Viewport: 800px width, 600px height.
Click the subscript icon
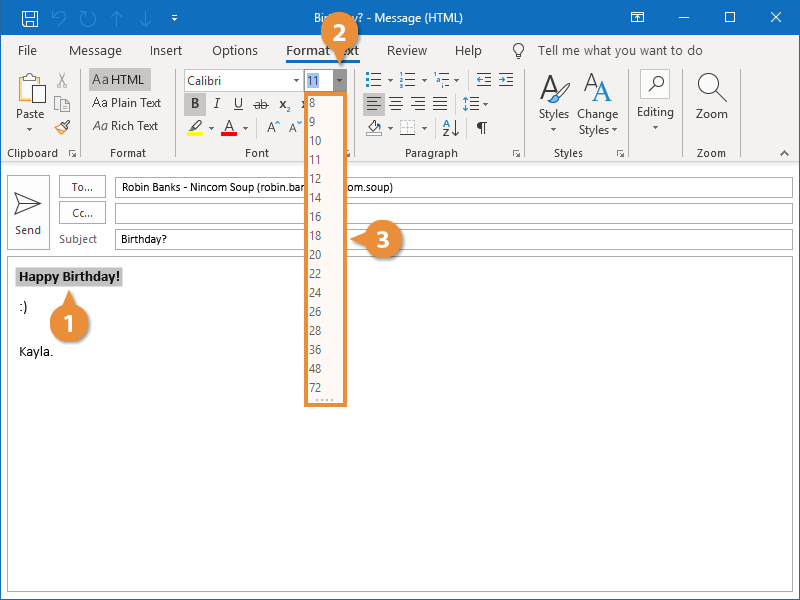[285, 105]
